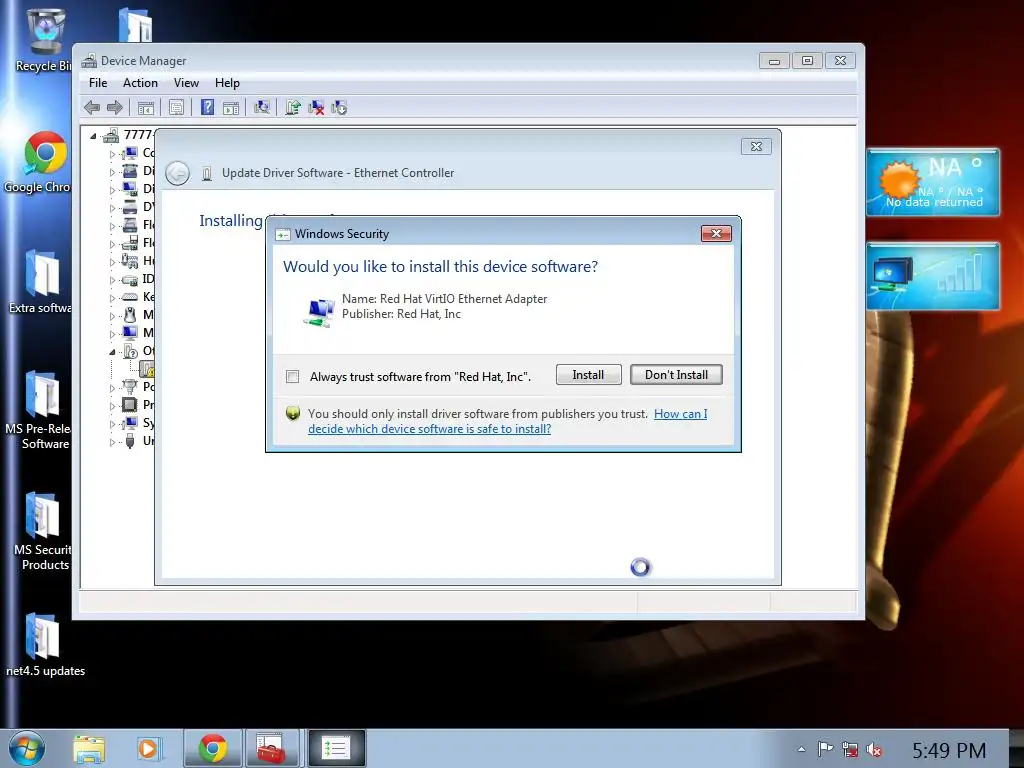1024x768 pixels.
Task: Click the muted volume icon in system tray
Action: click(x=874, y=749)
